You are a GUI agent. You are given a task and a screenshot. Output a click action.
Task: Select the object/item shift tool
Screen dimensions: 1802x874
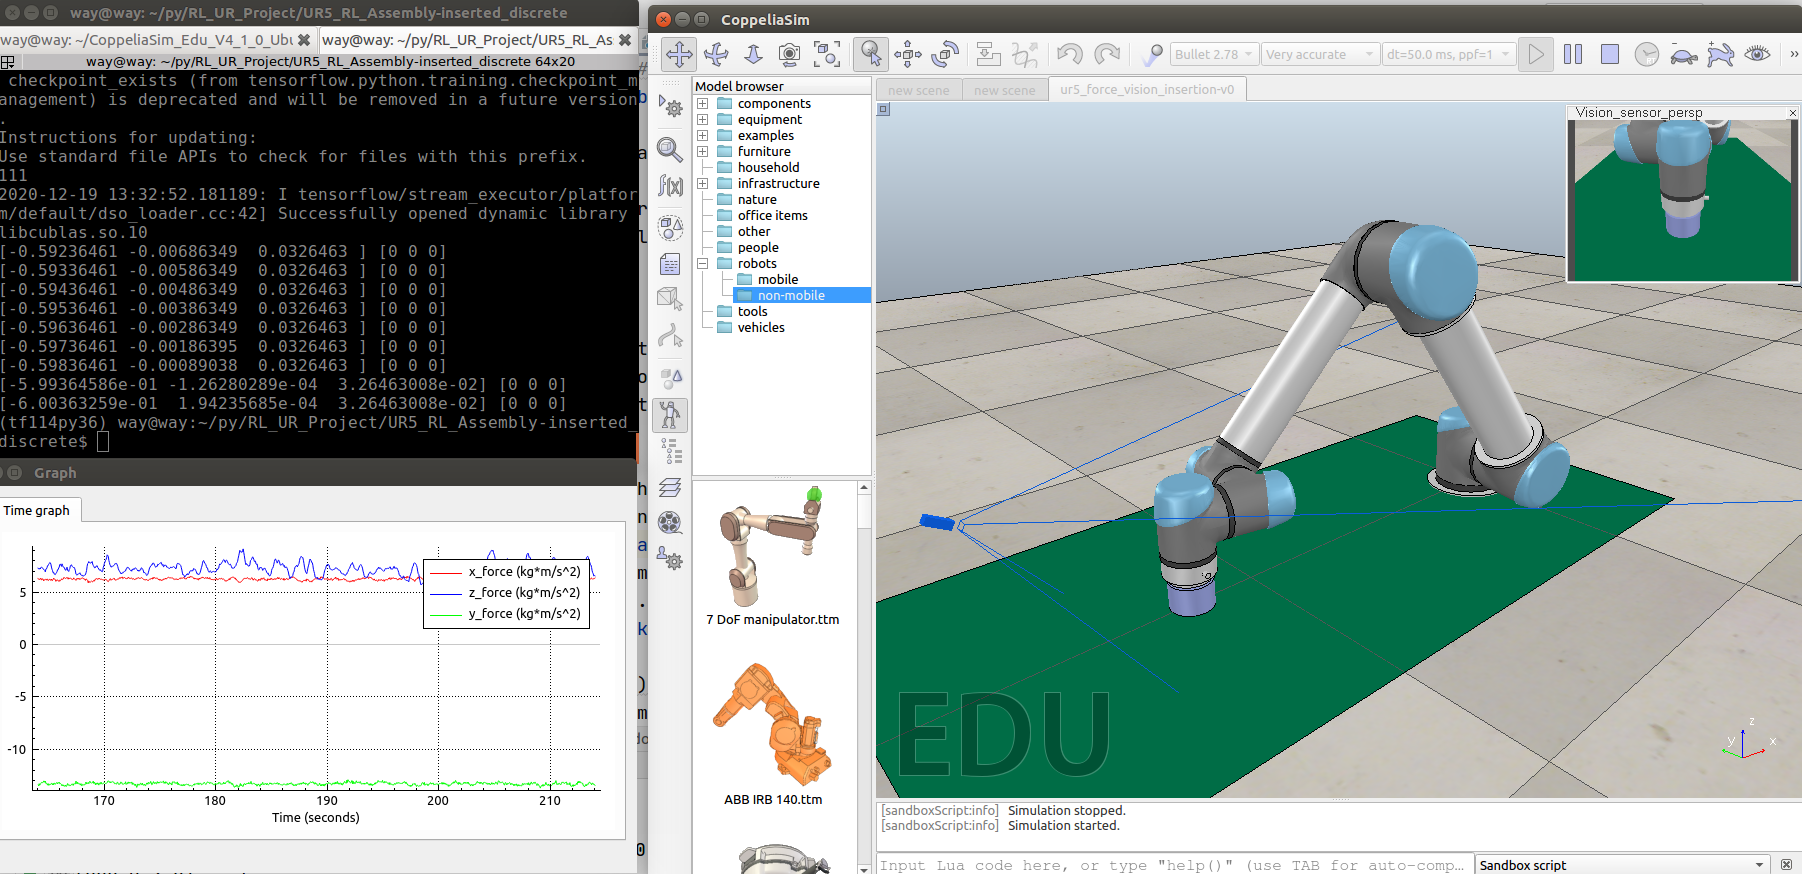click(908, 54)
